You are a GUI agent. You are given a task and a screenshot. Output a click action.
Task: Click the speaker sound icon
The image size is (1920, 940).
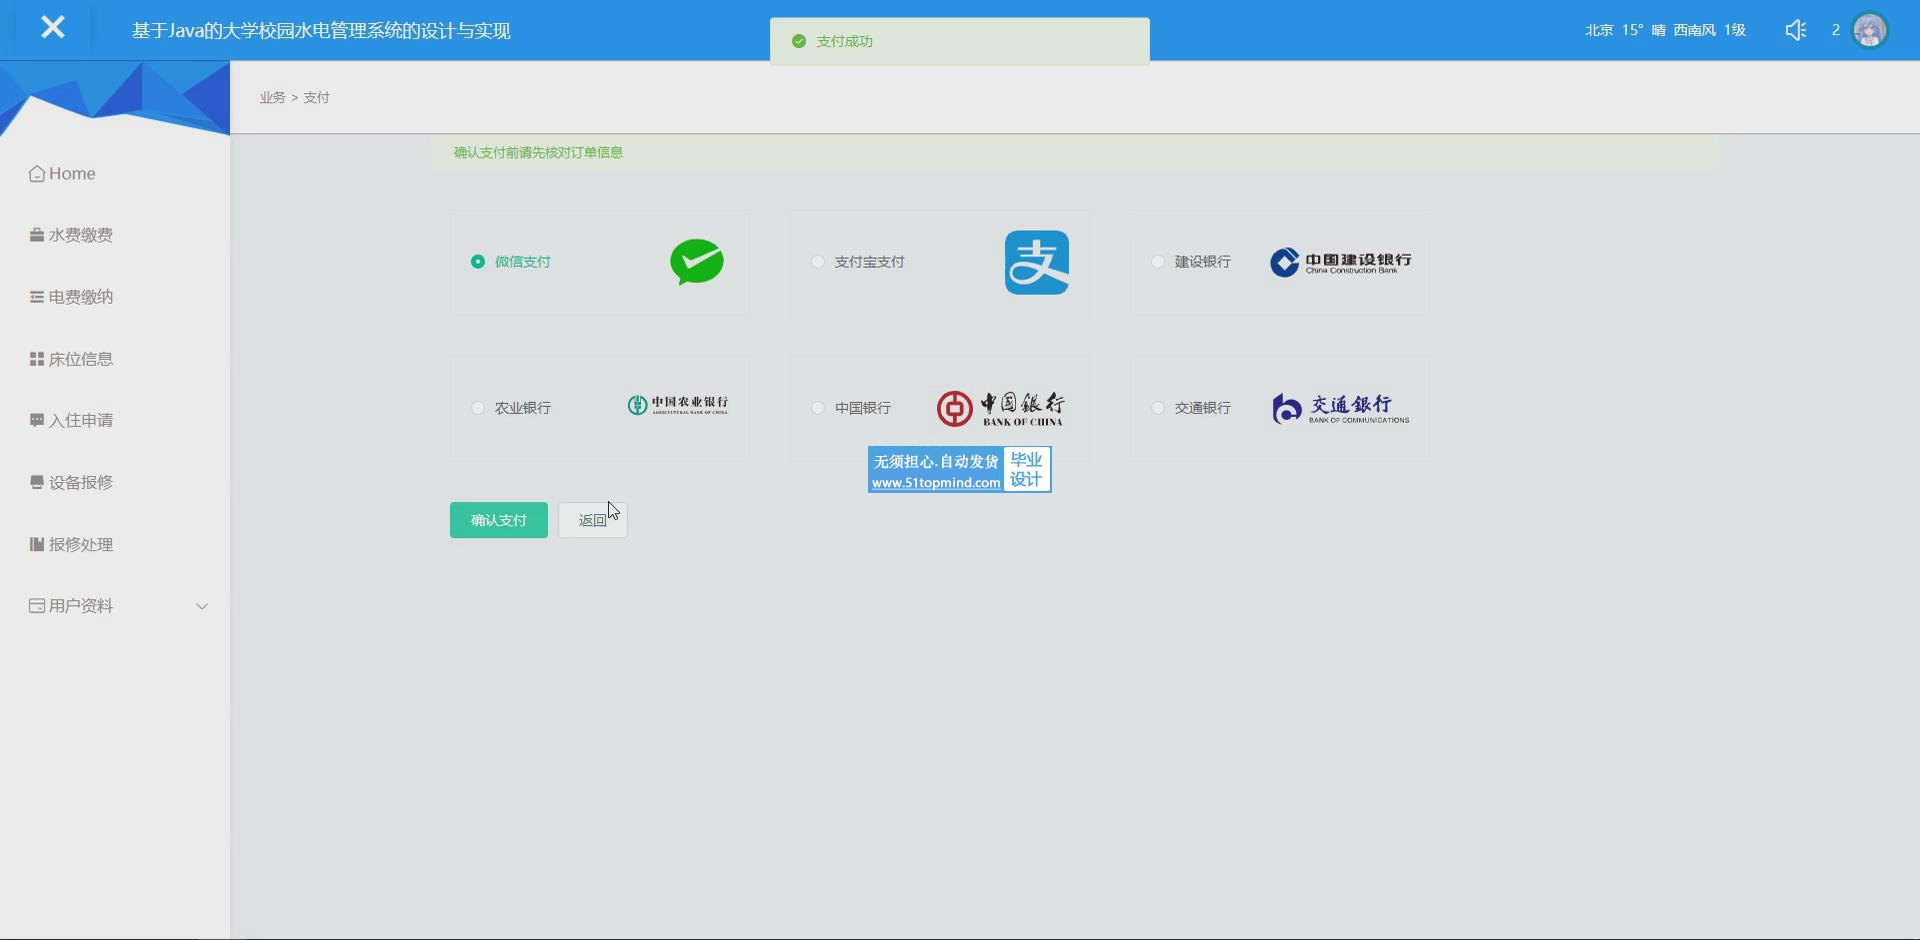pos(1796,30)
